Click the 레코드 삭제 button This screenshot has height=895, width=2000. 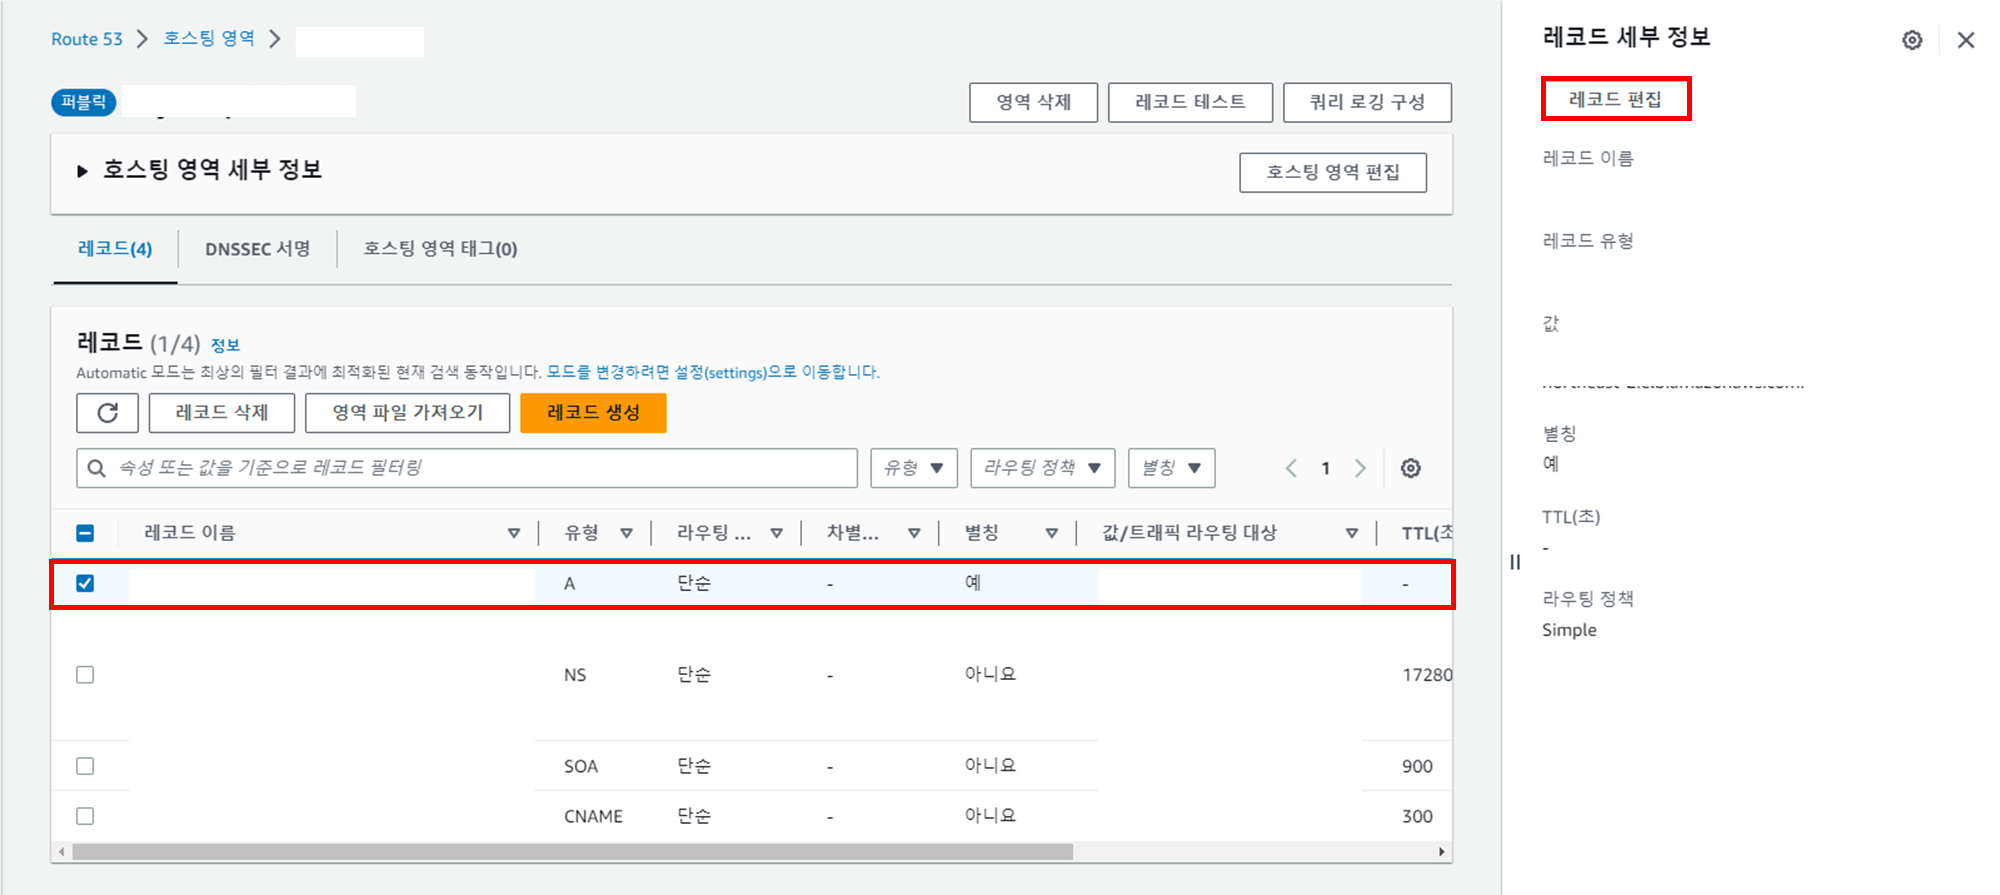(x=222, y=412)
